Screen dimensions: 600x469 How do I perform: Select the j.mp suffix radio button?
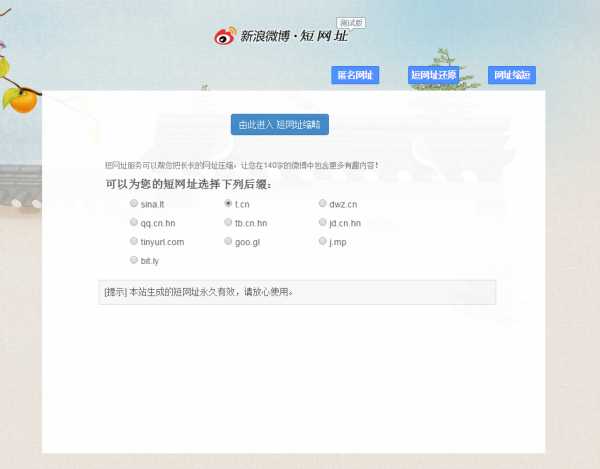point(323,241)
